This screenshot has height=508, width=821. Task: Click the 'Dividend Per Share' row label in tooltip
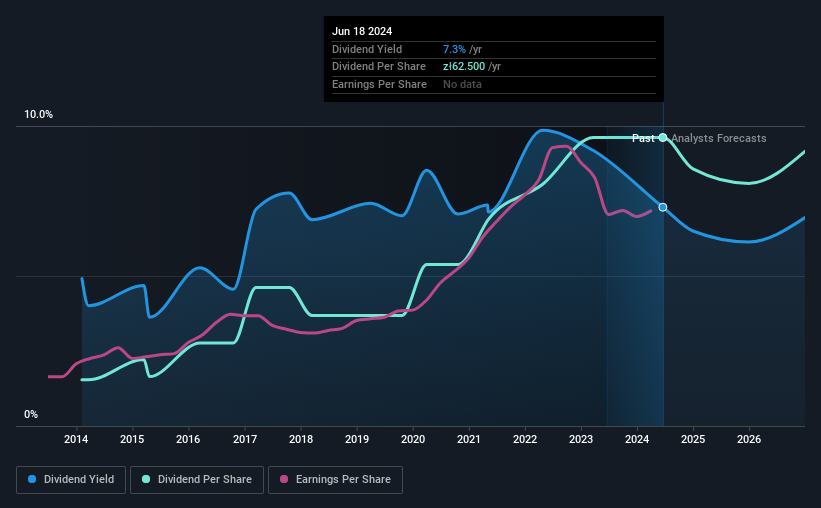tap(379, 67)
